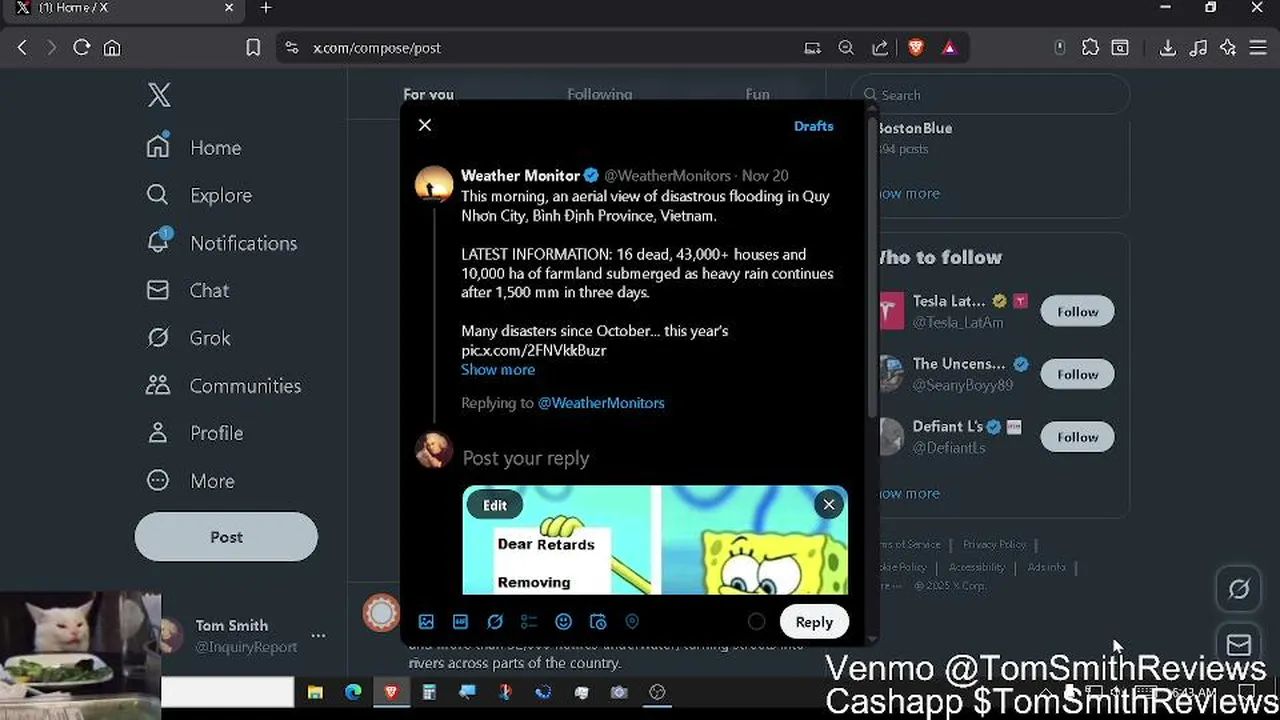Edit the attached image

point(495,505)
